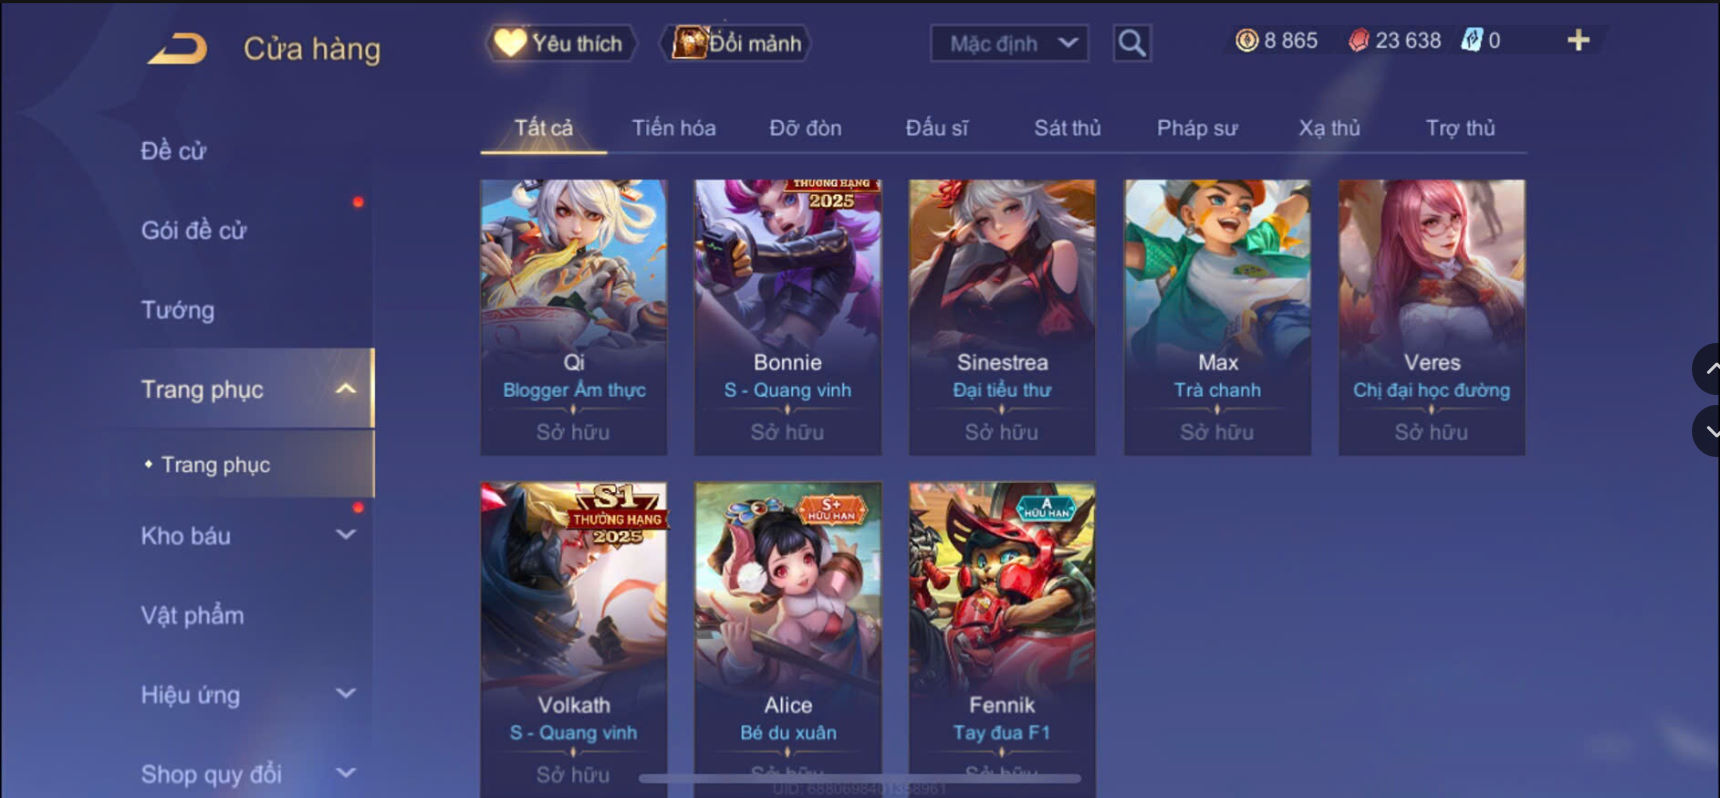The height and width of the screenshot is (798, 1720).
Task: Open the search magnifier icon
Action: 1132,43
